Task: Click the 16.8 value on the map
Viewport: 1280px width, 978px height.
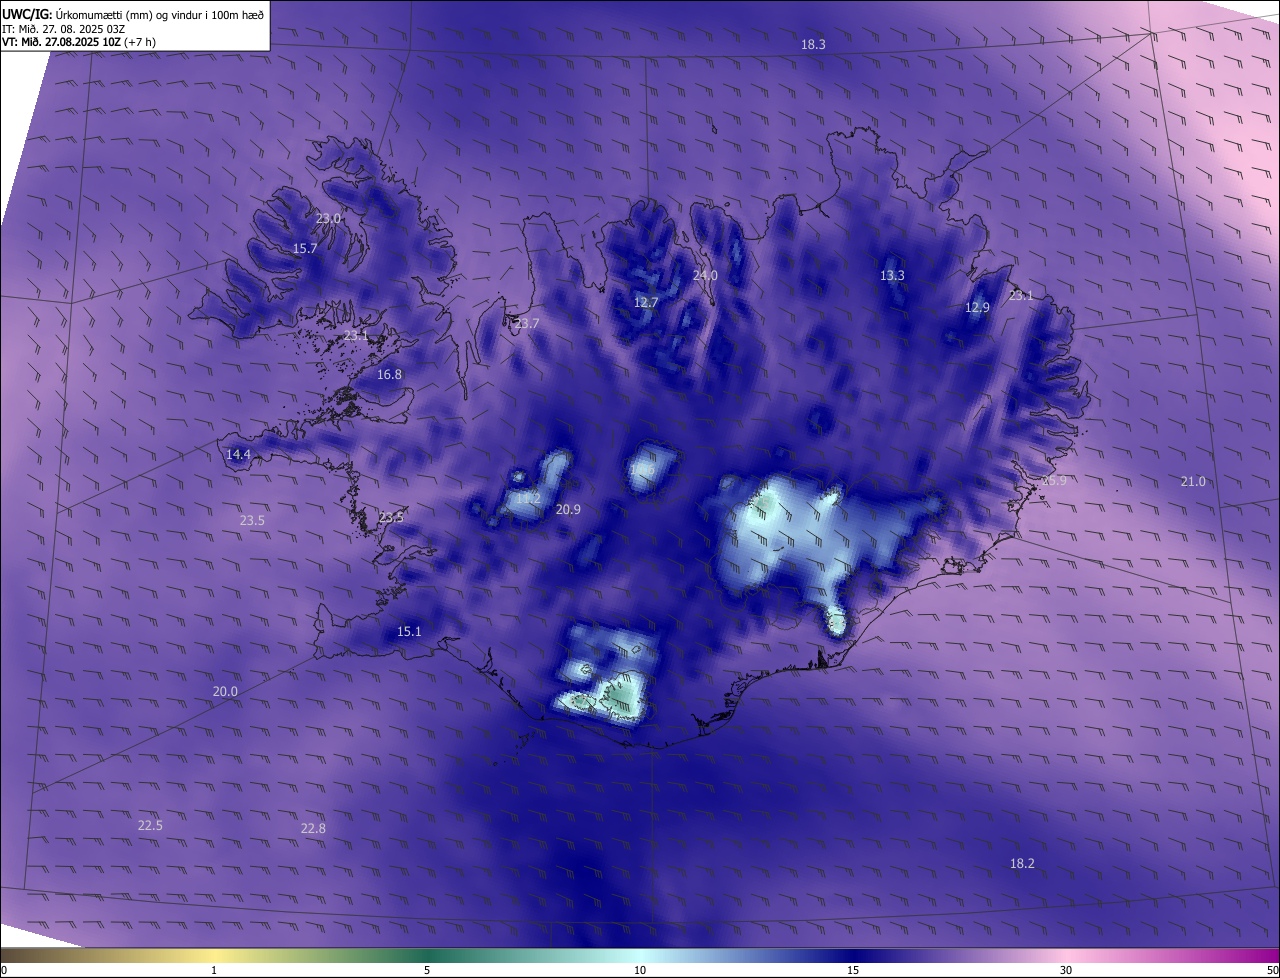Action: [389, 375]
